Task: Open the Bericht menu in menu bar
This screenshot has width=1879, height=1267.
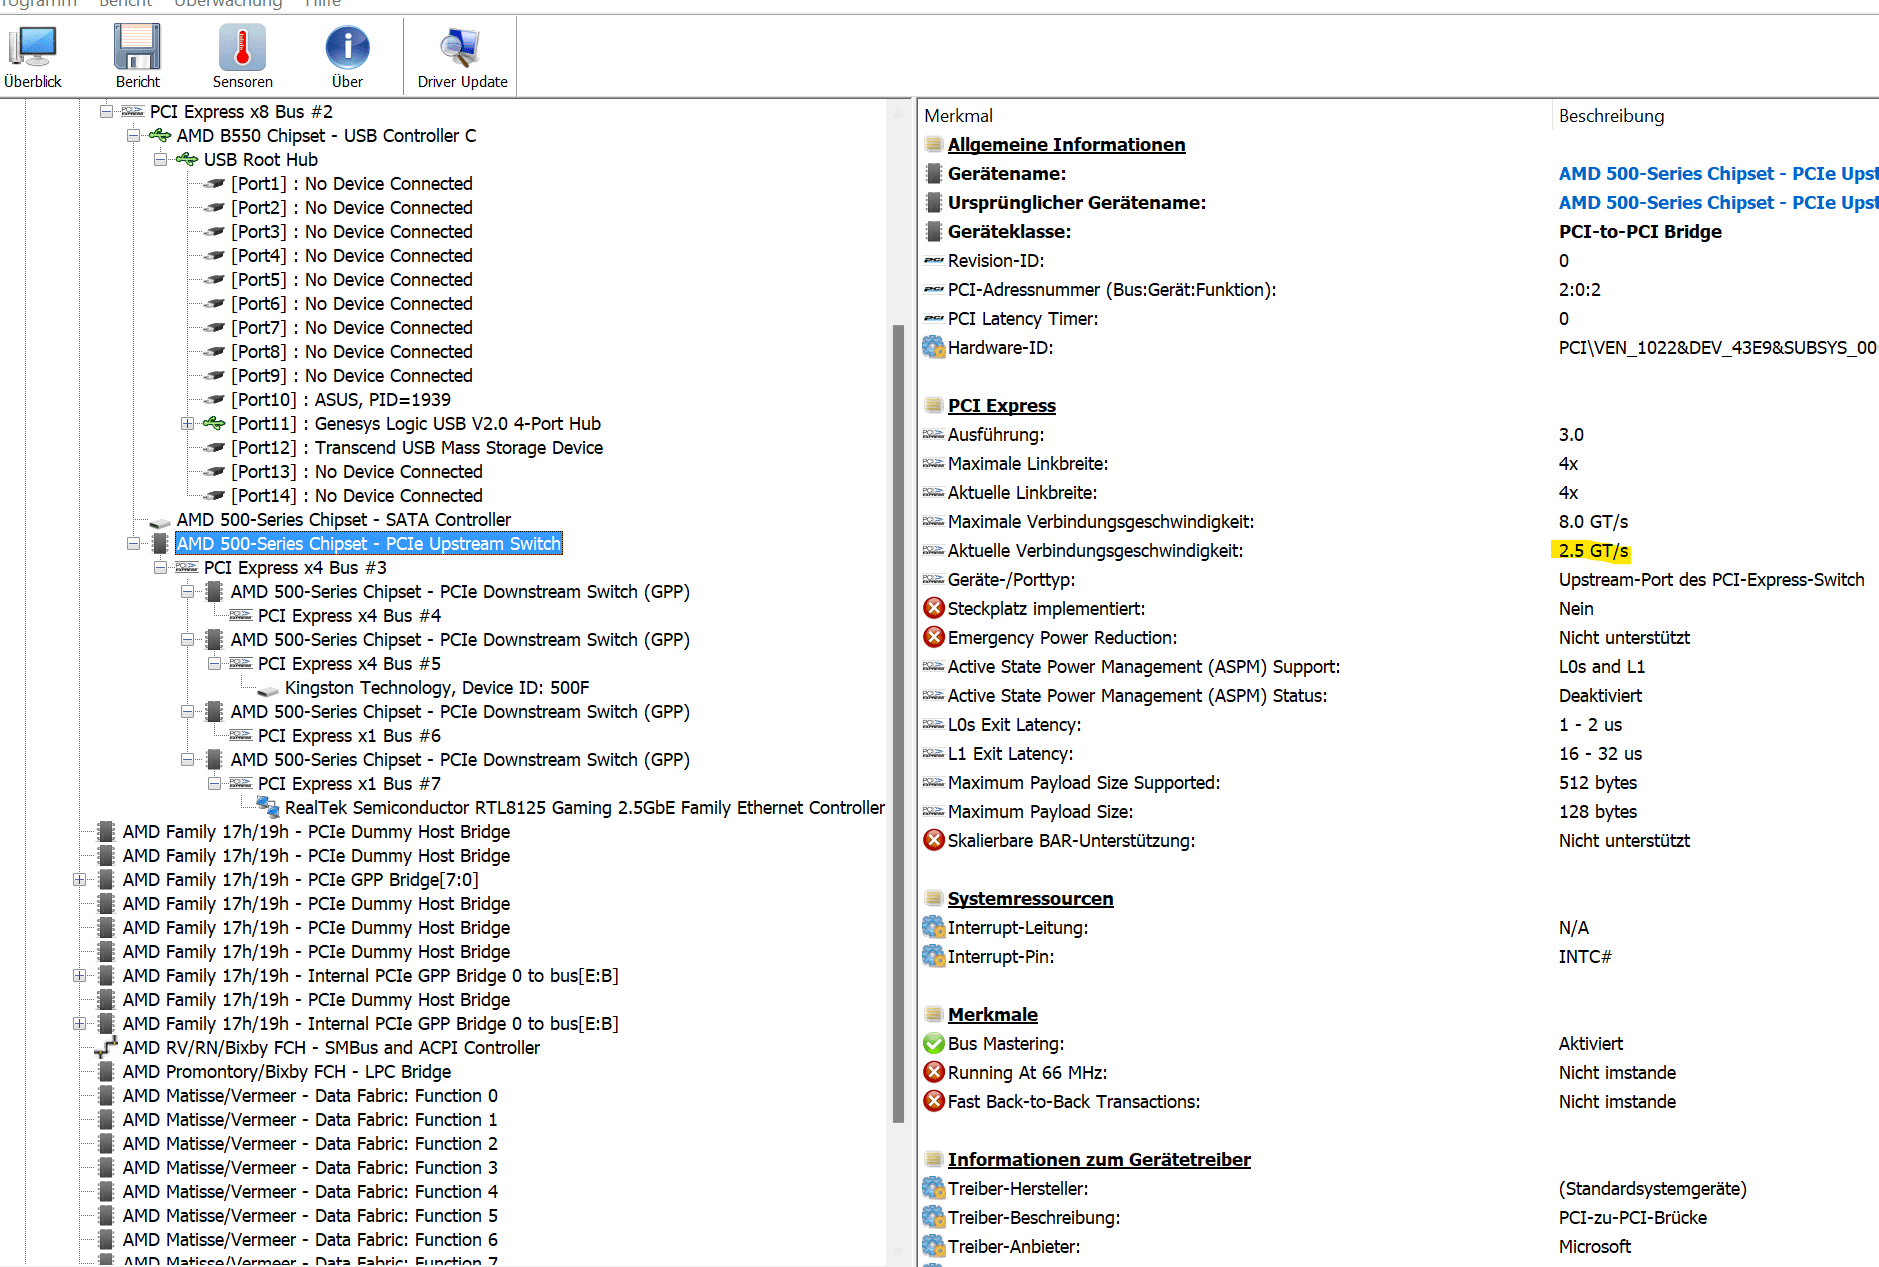Action: click(x=125, y=4)
